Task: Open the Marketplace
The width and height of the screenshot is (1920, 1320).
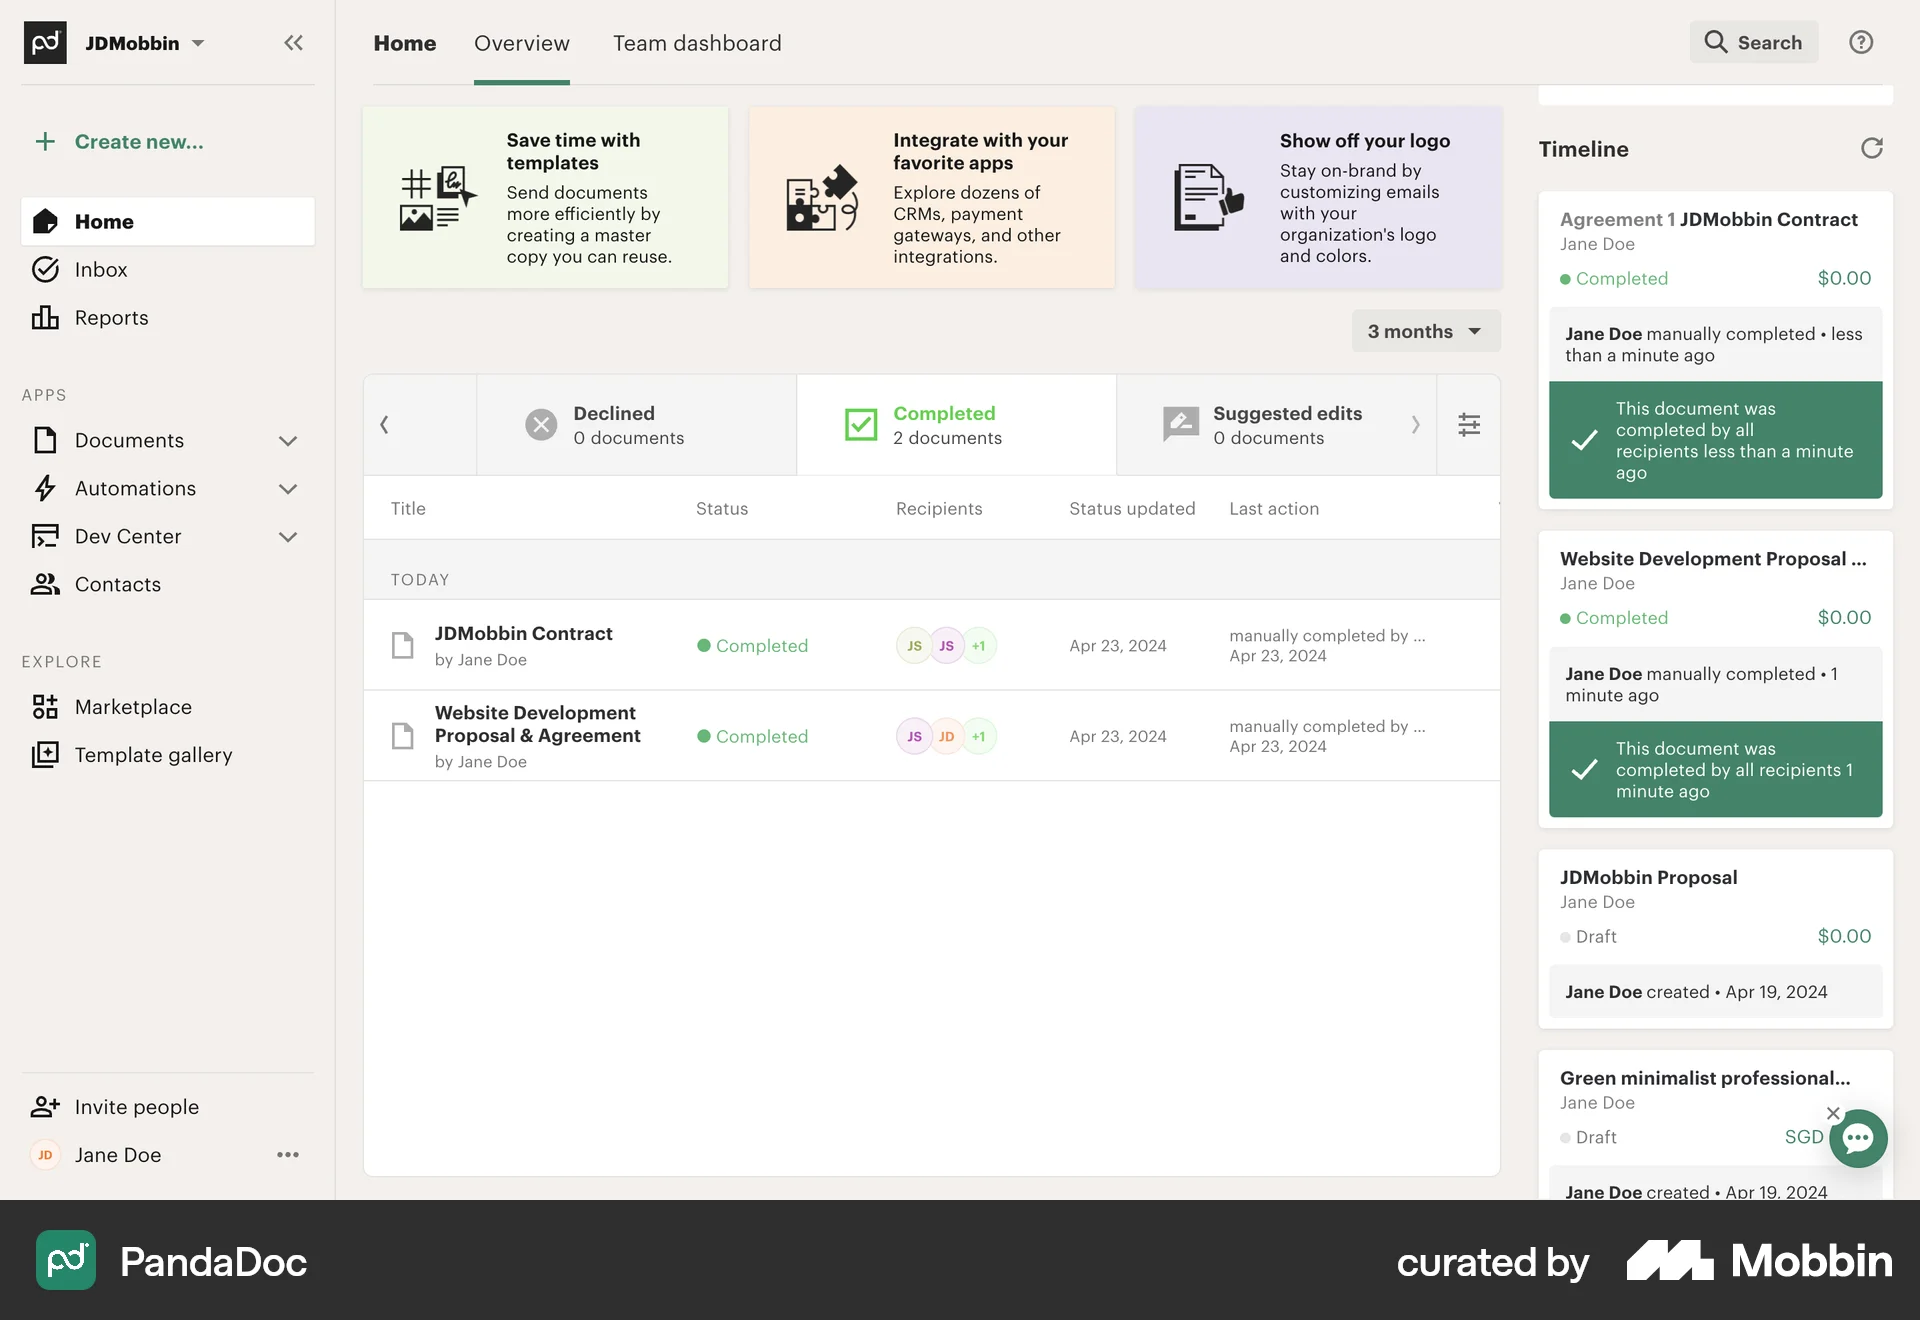Action: [133, 706]
